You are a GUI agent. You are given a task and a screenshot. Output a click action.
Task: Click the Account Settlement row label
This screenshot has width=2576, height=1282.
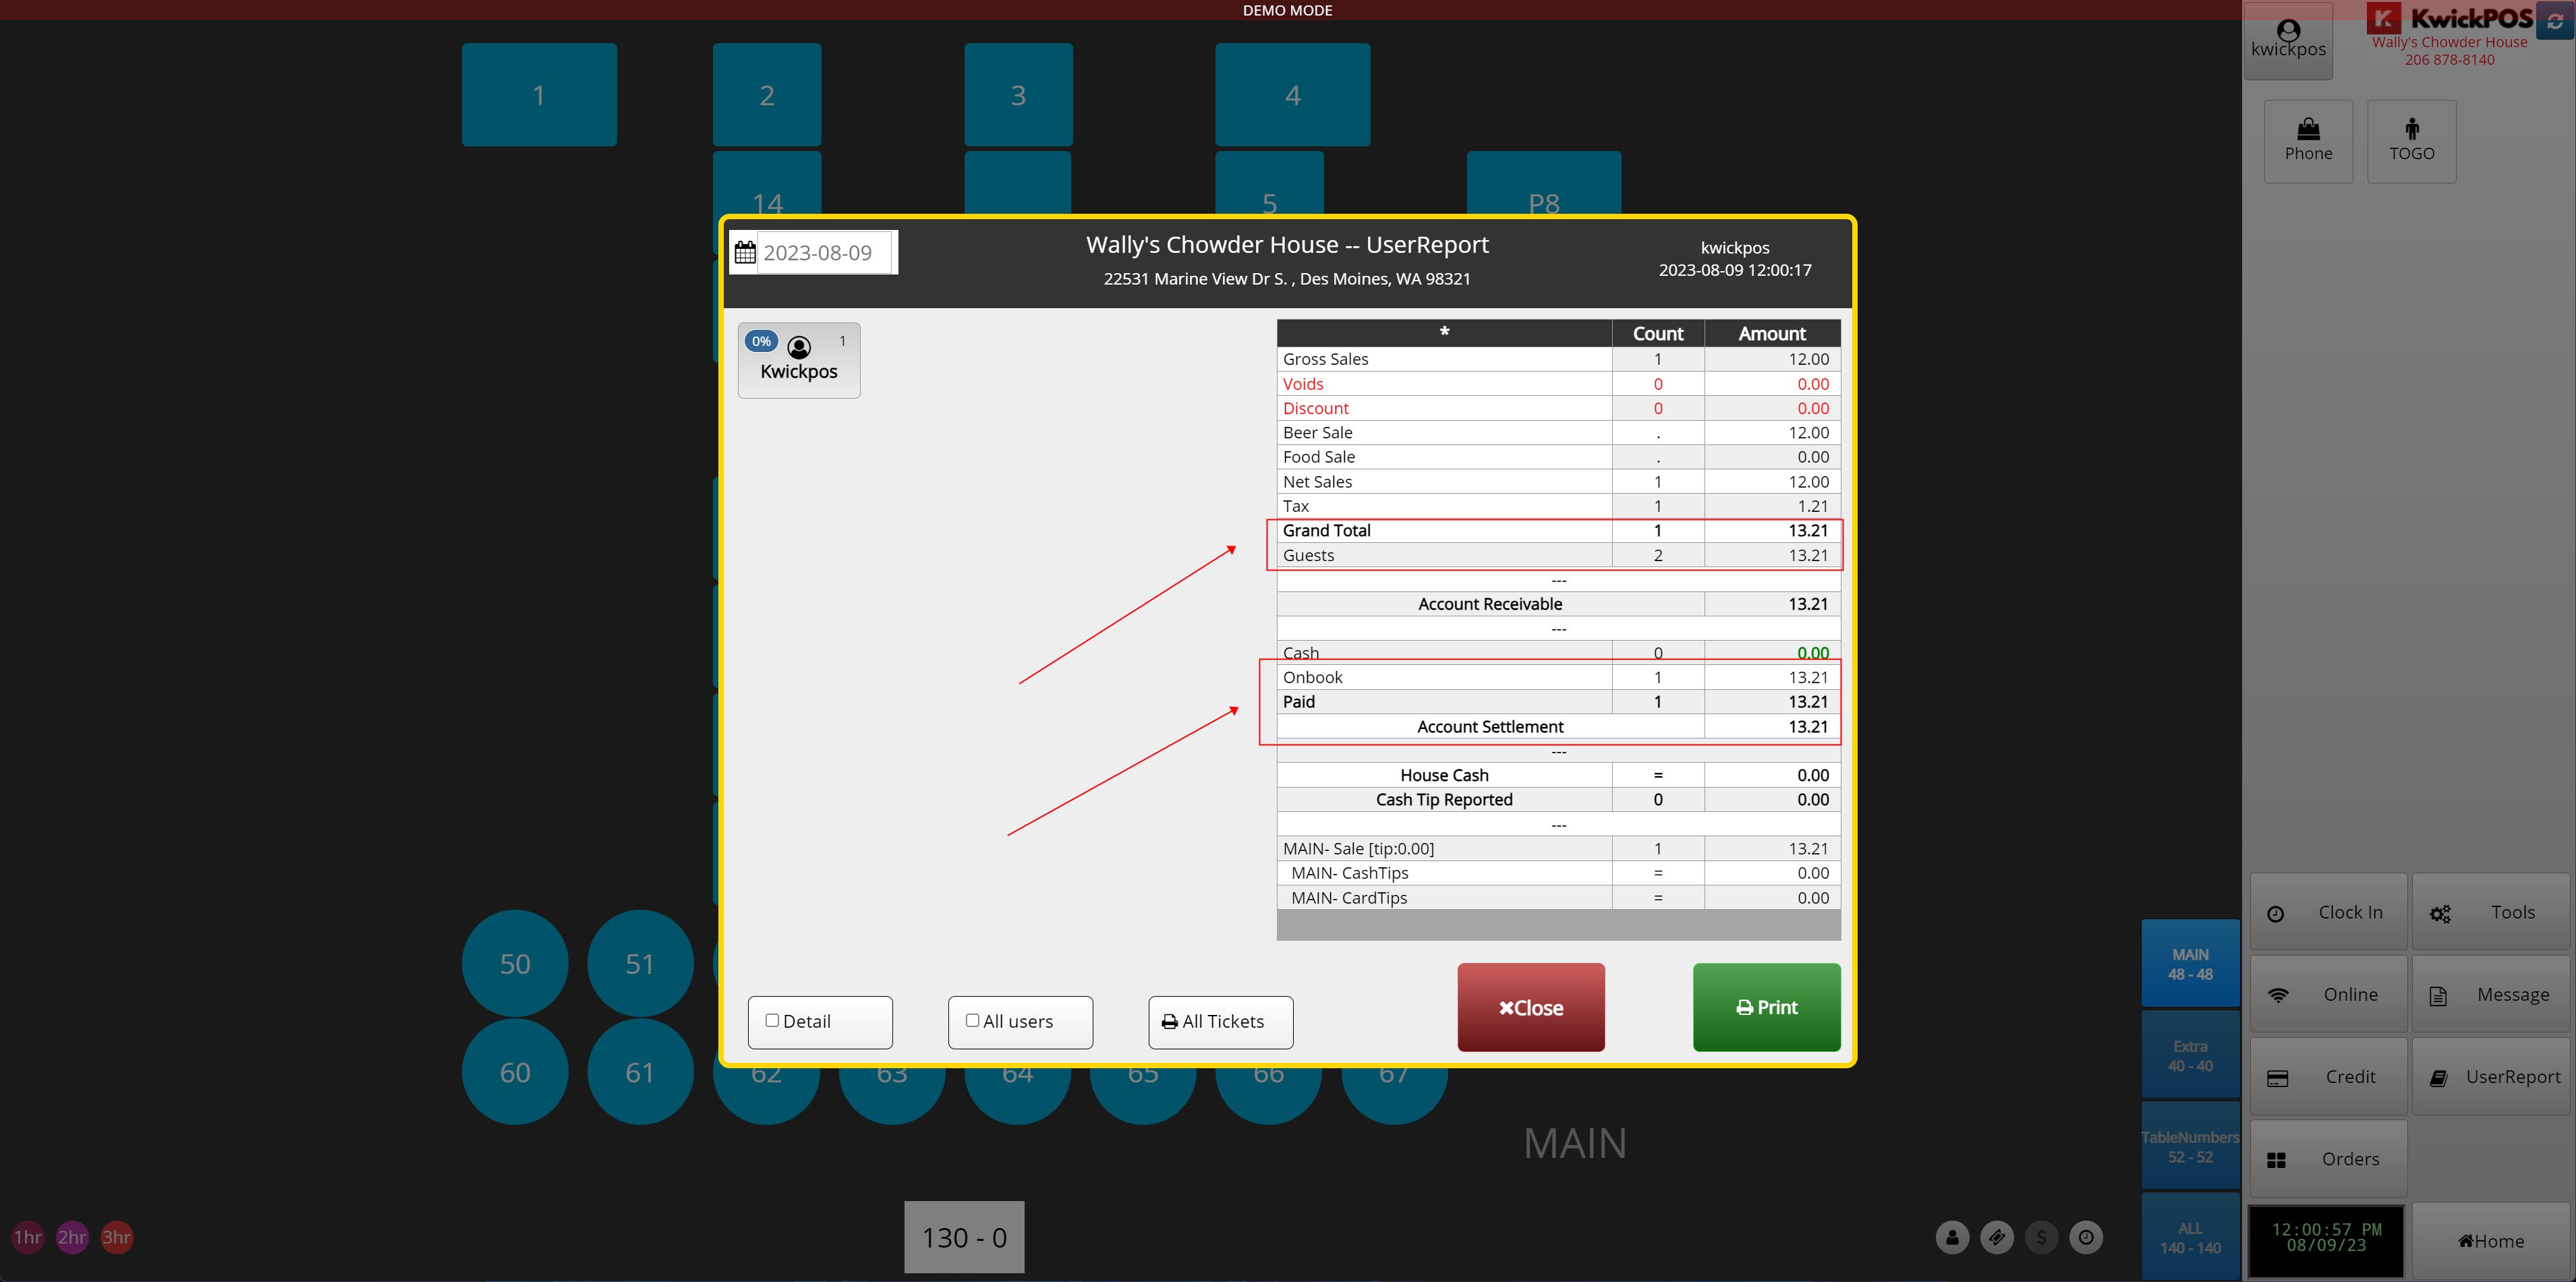1489,727
